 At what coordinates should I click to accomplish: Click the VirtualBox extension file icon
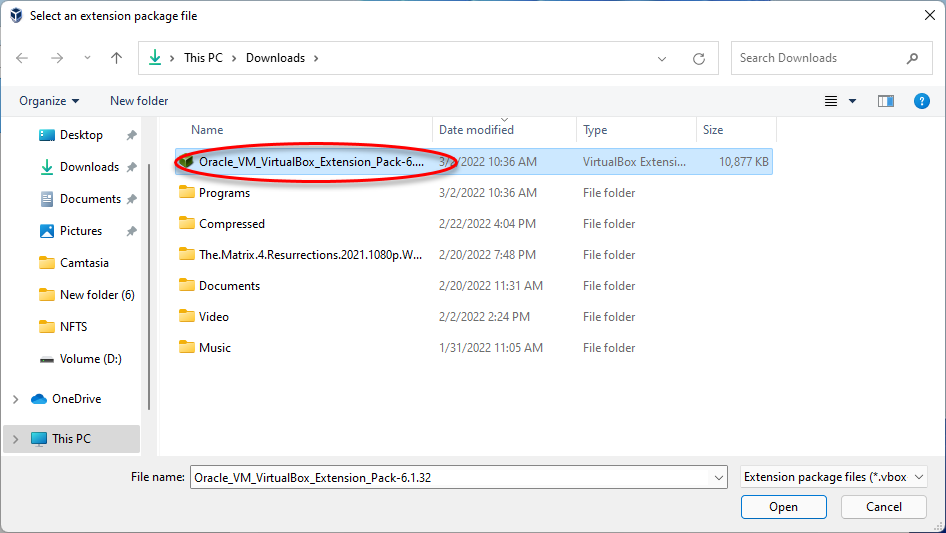(x=186, y=162)
